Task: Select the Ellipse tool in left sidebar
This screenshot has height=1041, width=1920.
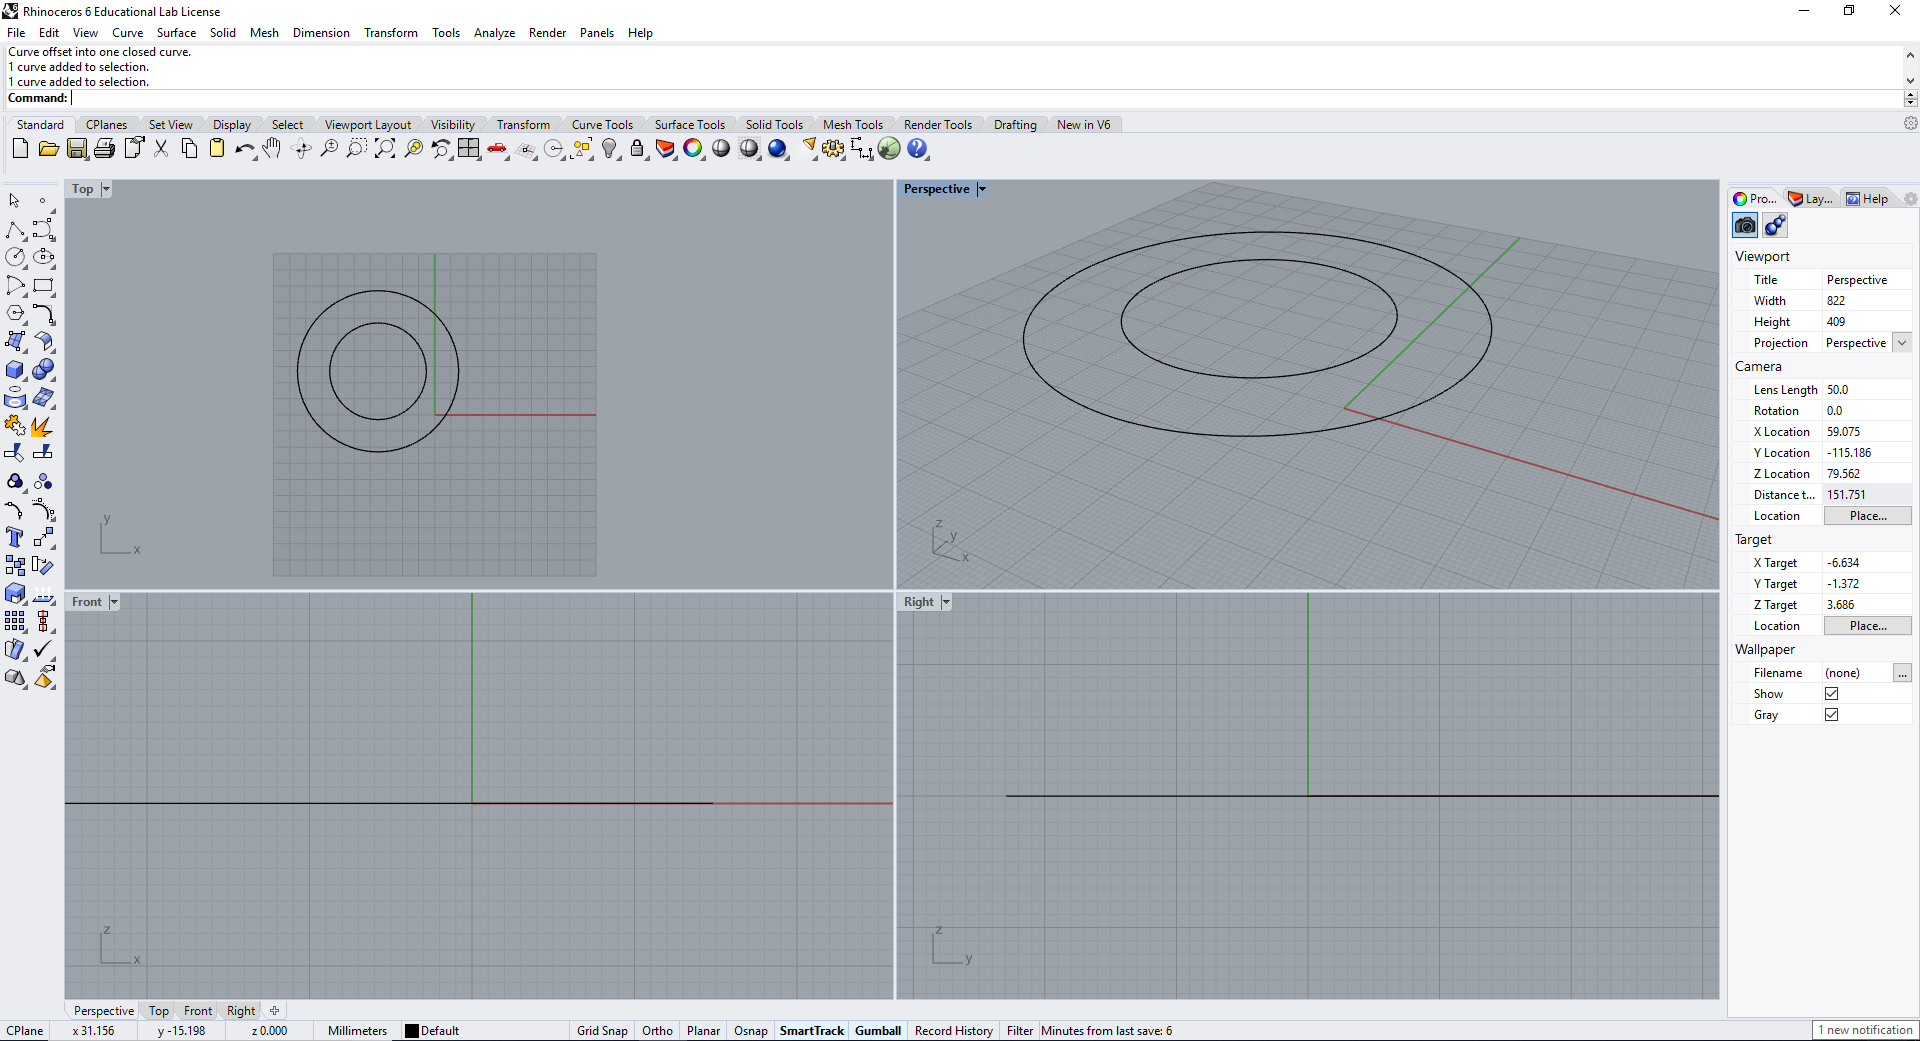Action: coord(43,258)
